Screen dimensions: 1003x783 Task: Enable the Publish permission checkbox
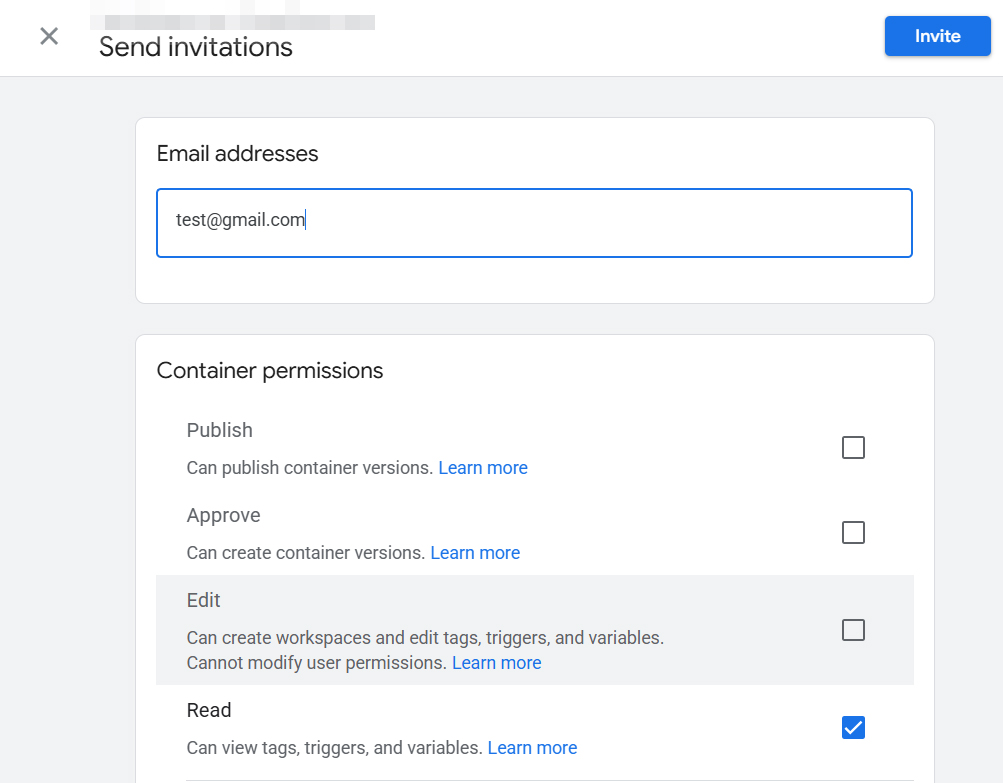pos(852,447)
